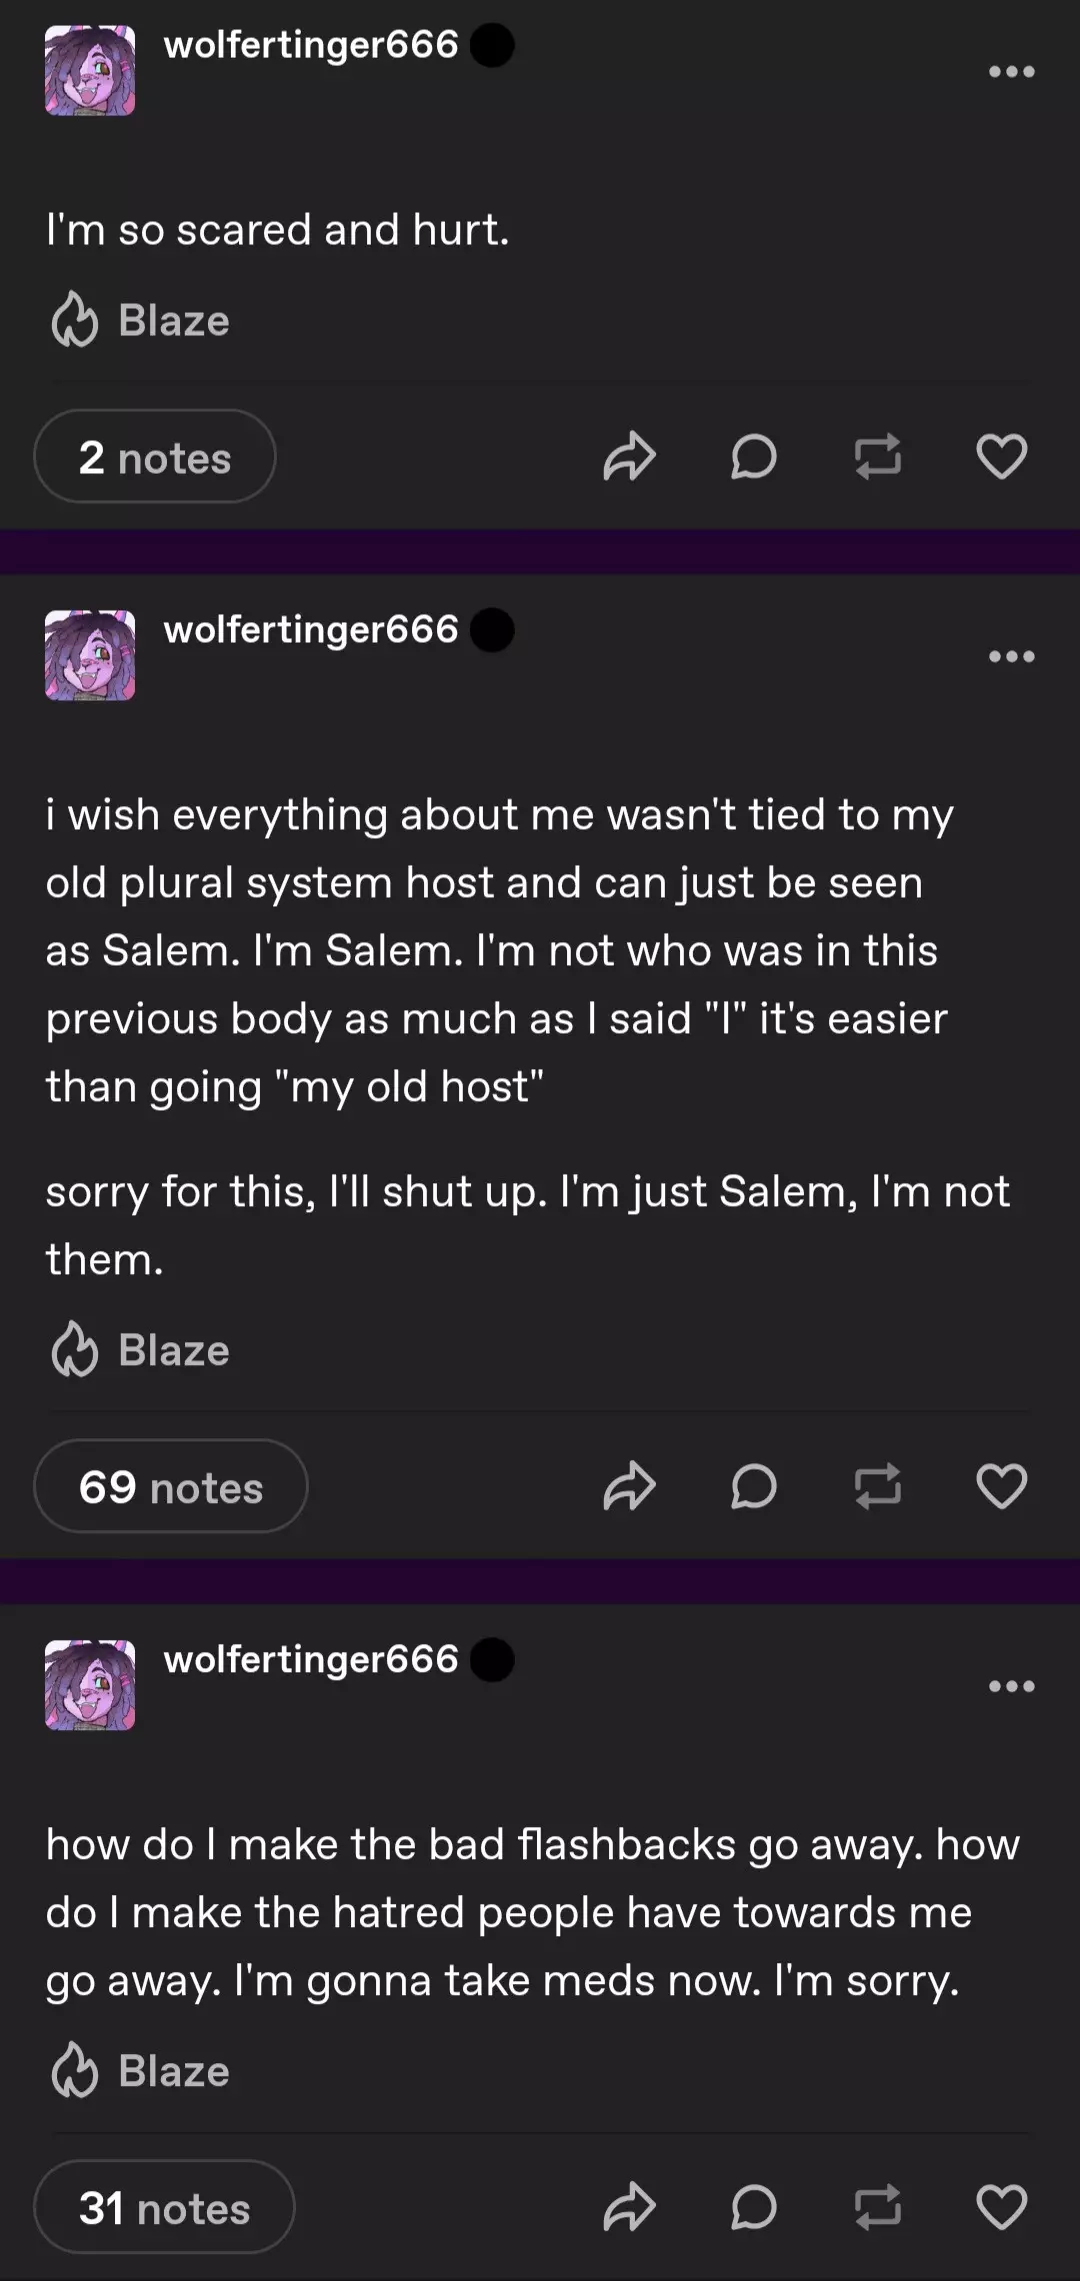Open wolfertinger666 blog from the first post

point(310,45)
